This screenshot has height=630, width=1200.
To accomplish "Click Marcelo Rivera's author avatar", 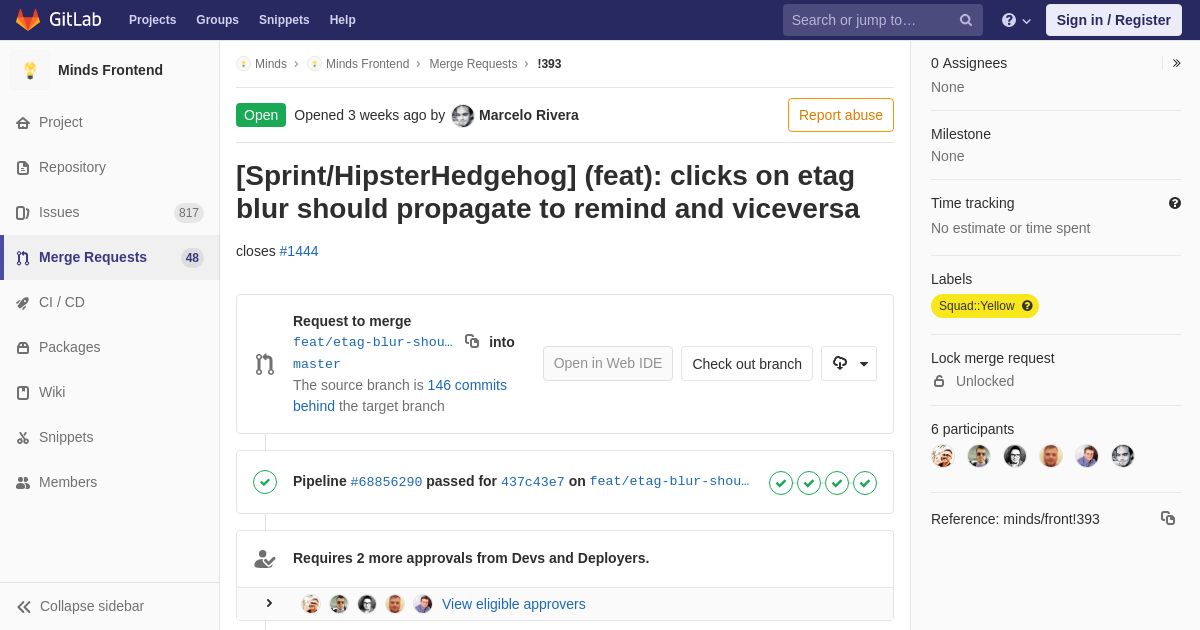I will tap(463, 116).
